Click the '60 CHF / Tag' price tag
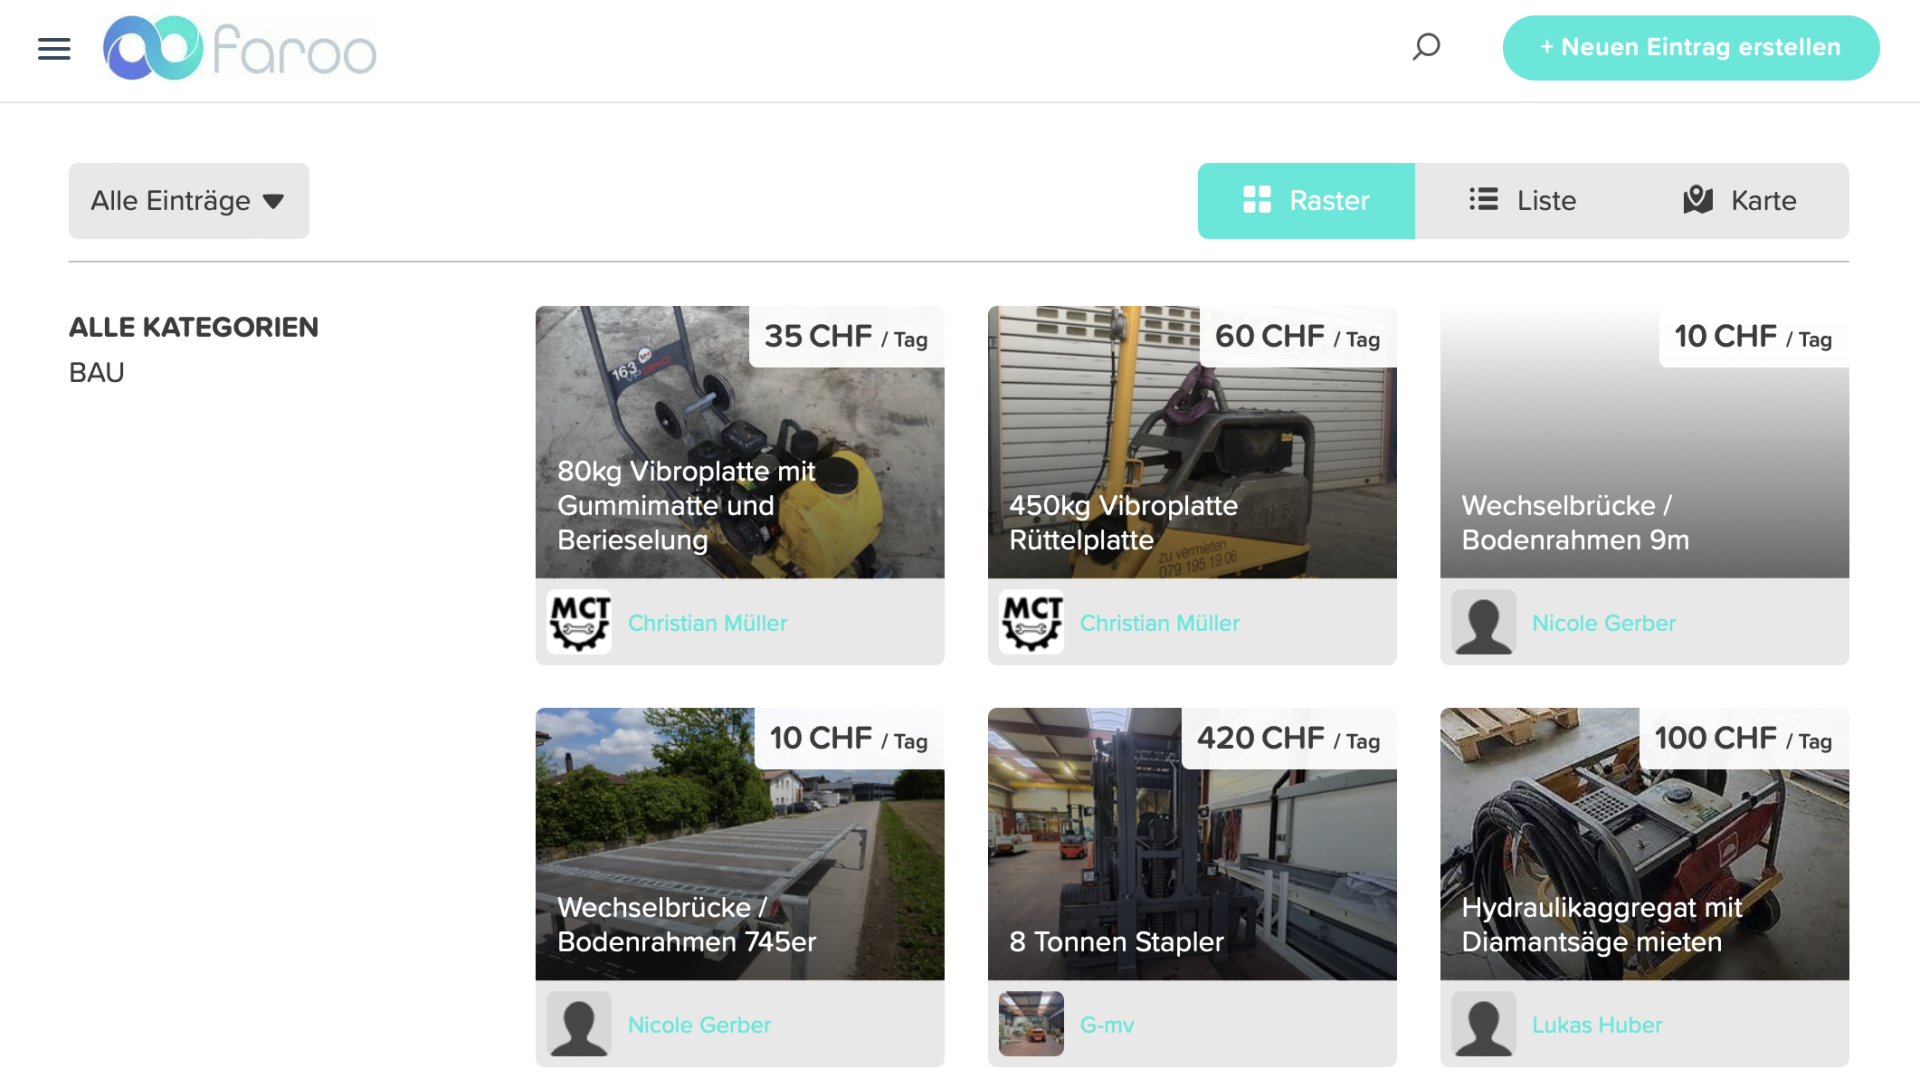Viewport: 1920px width, 1088px height. coord(1297,337)
